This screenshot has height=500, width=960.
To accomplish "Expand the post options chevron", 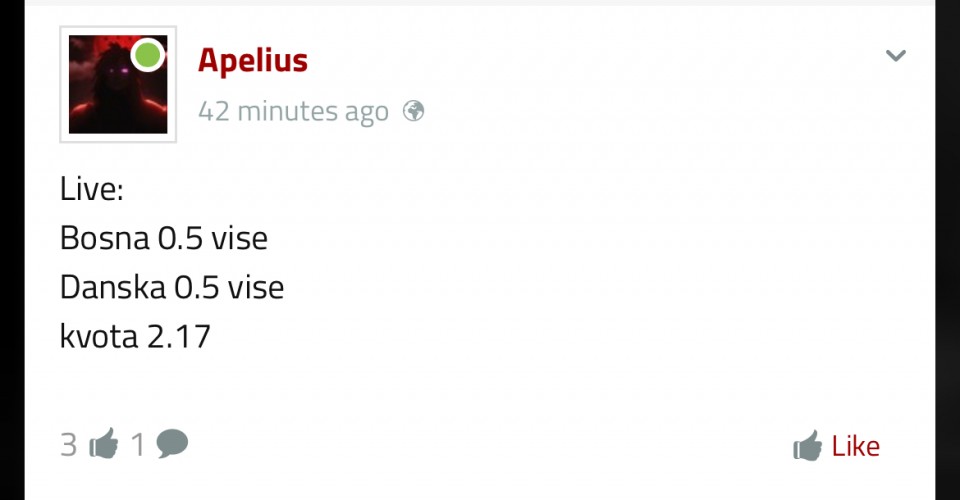I will pos(895,56).
